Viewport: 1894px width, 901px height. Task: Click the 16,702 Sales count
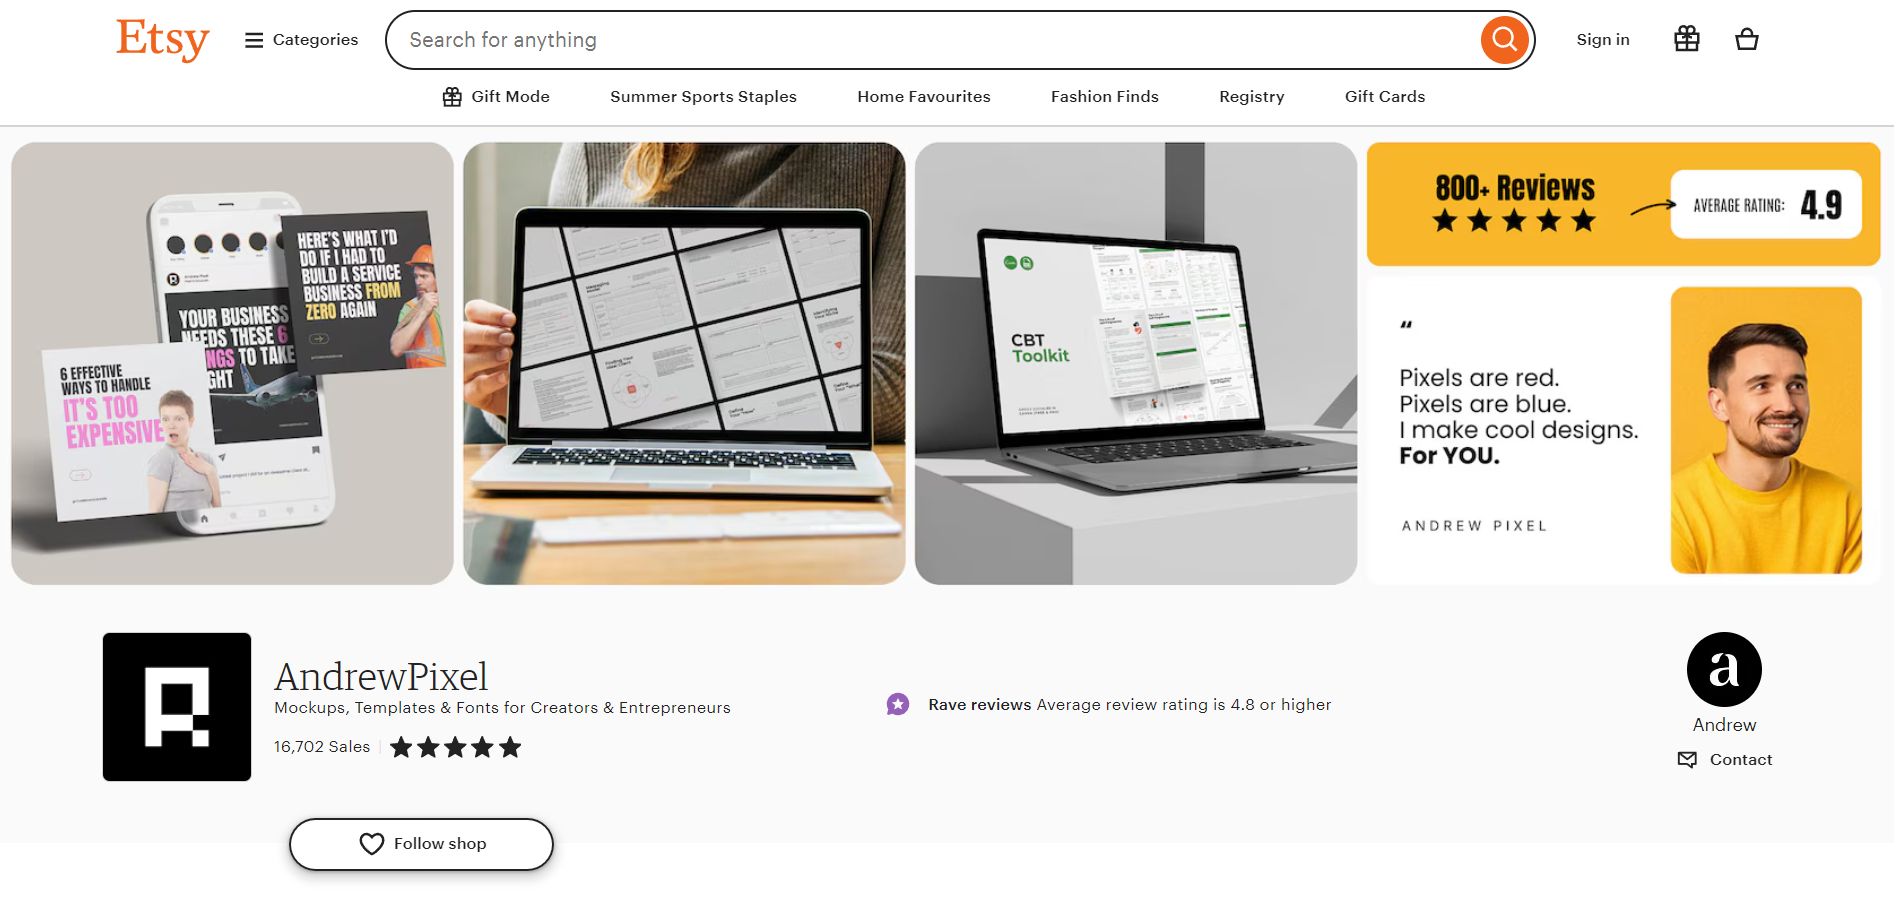coord(322,747)
